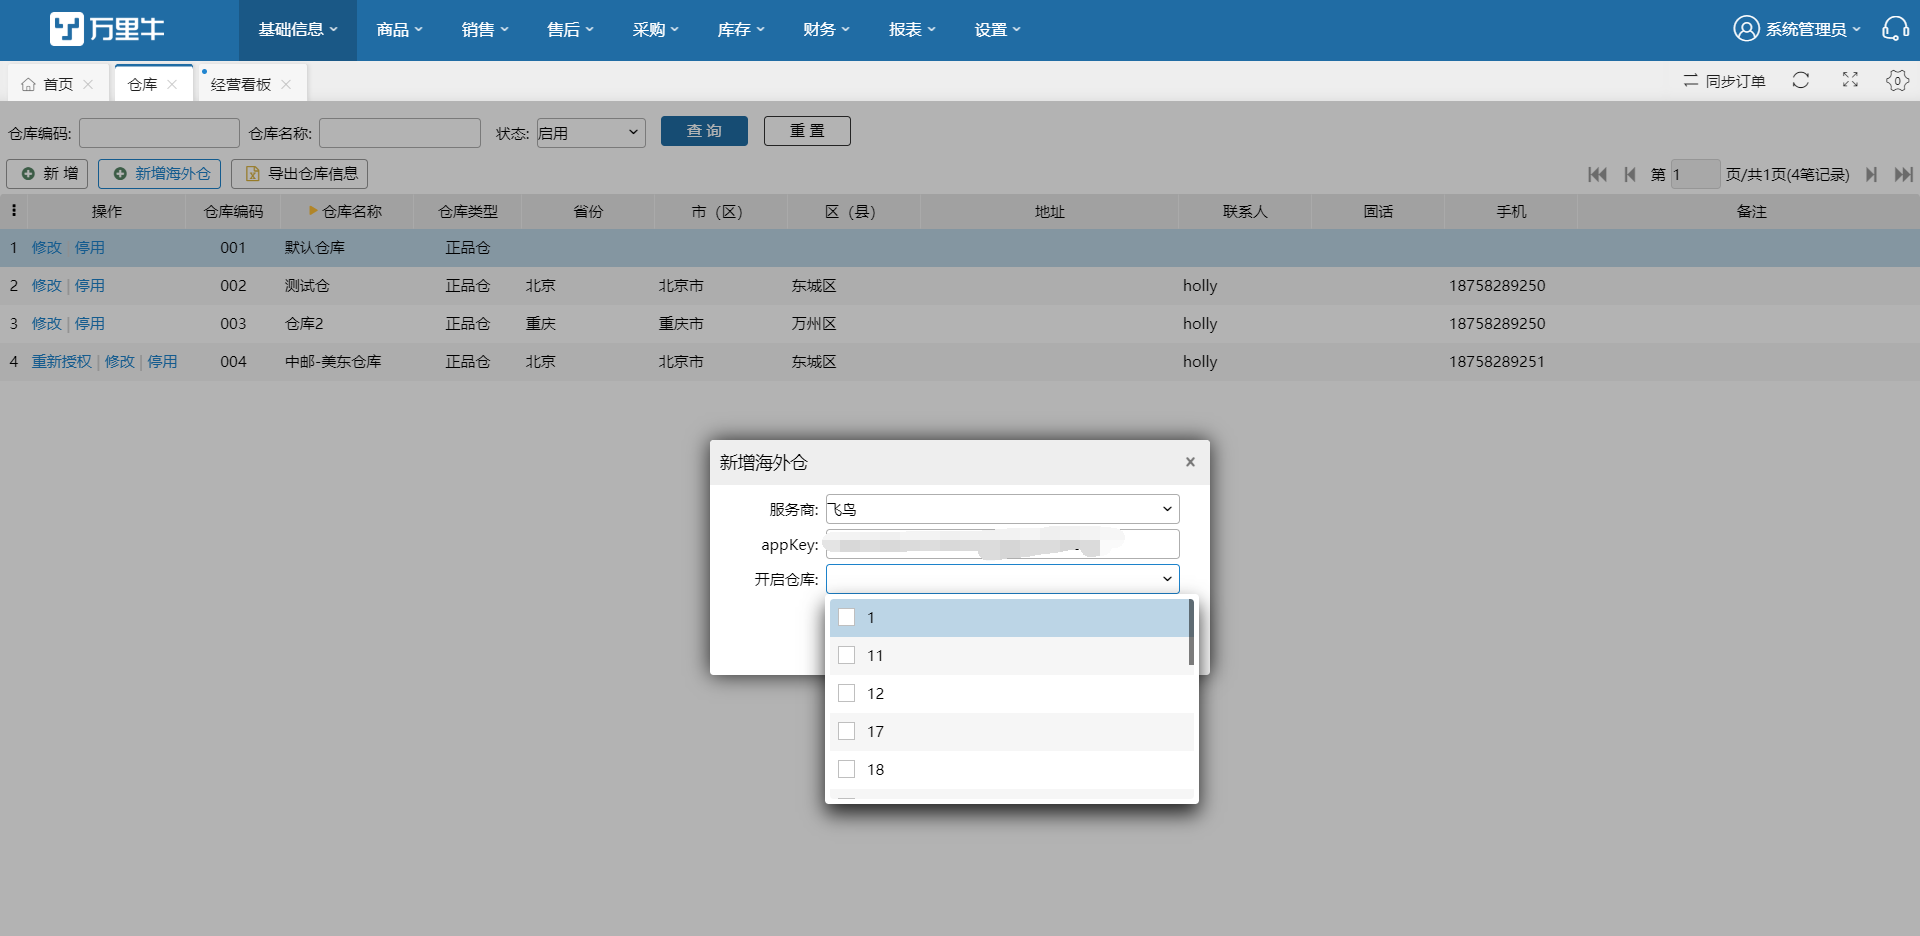The image size is (1920, 936).
Task: Go to last page icon
Action: point(1904,174)
